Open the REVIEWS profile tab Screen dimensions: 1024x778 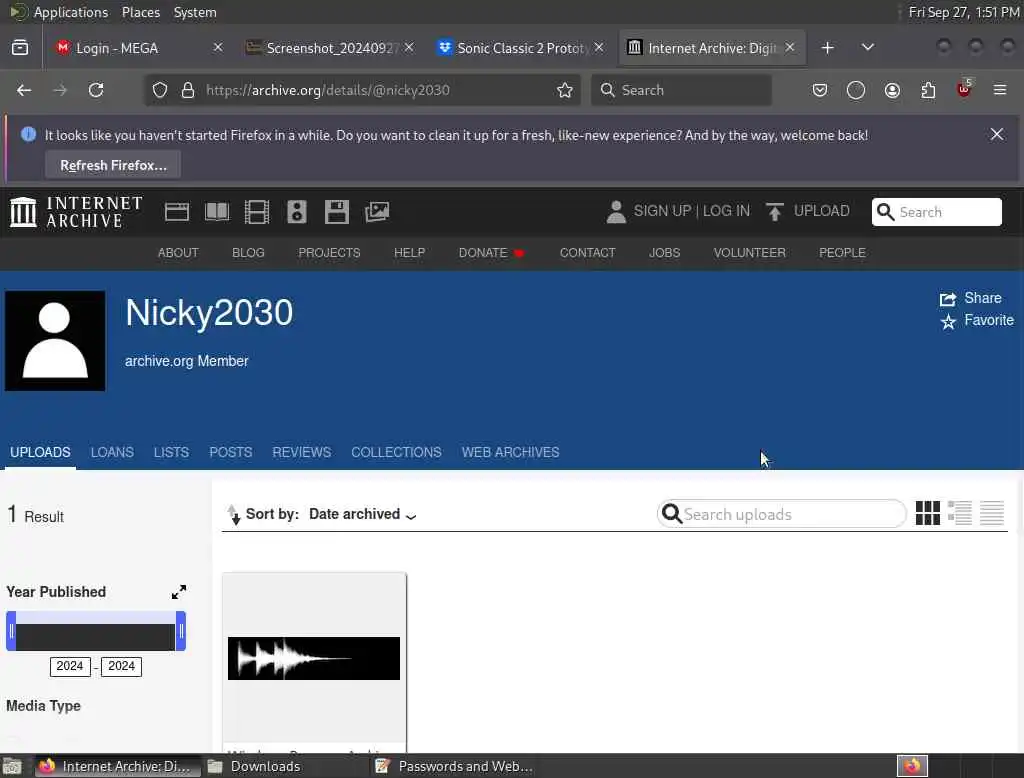click(x=302, y=452)
